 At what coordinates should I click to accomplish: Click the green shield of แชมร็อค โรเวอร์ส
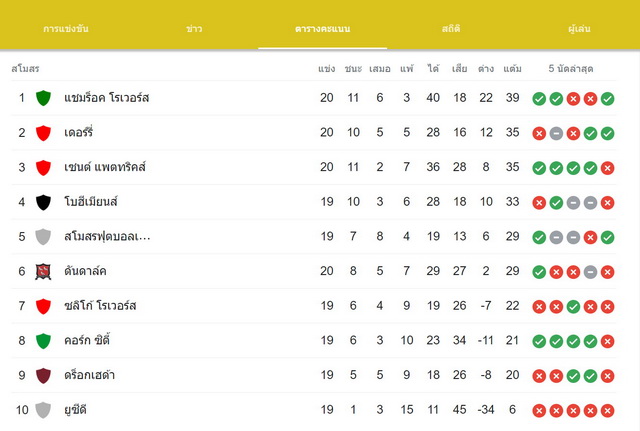pyautogui.click(x=43, y=98)
